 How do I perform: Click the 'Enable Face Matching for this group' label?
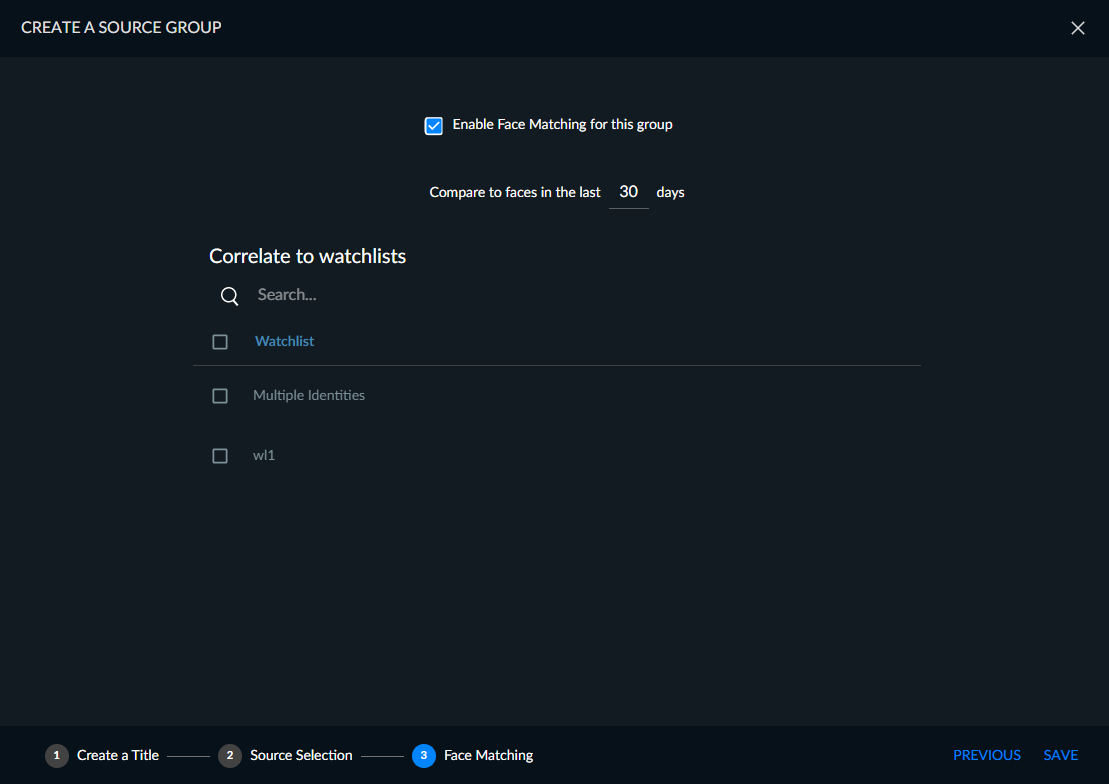coord(562,125)
